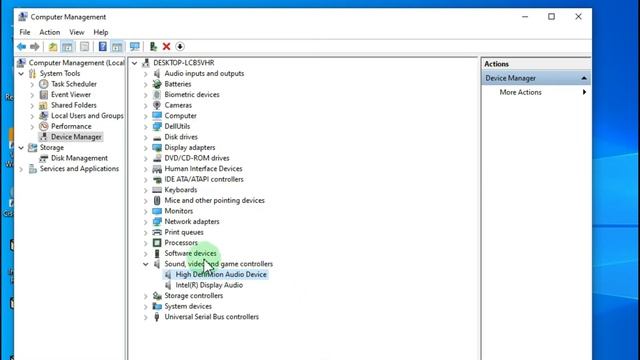Select Computer Management (Local) root
This screenshot has width=640, height=360.
[76, 63]
